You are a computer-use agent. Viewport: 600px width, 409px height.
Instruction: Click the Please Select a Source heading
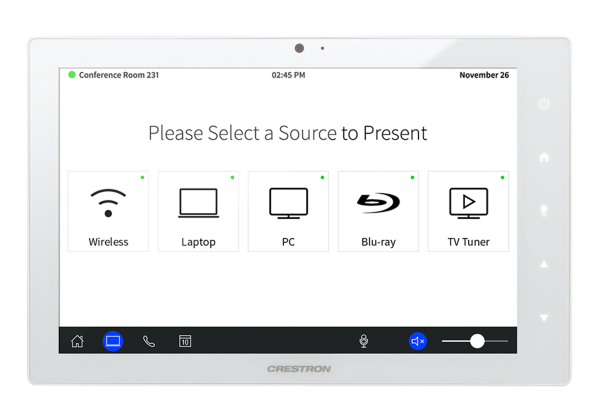[288, 133]
